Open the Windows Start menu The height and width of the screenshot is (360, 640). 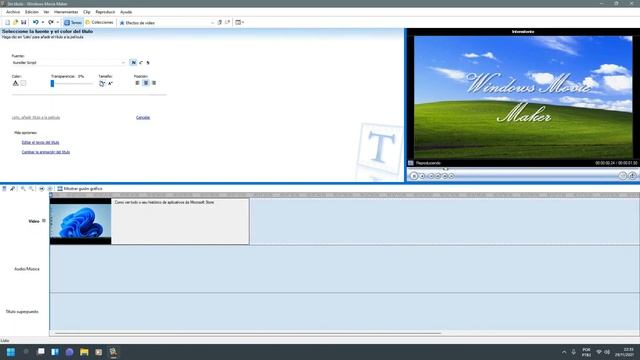(x=11, y=352)
